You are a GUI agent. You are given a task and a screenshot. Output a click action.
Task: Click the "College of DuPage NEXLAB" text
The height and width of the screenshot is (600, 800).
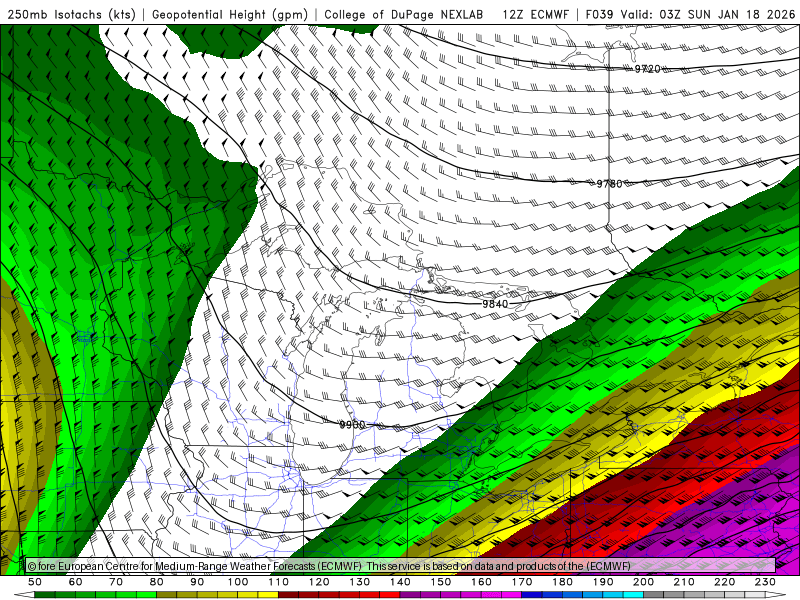coord(404,14)
